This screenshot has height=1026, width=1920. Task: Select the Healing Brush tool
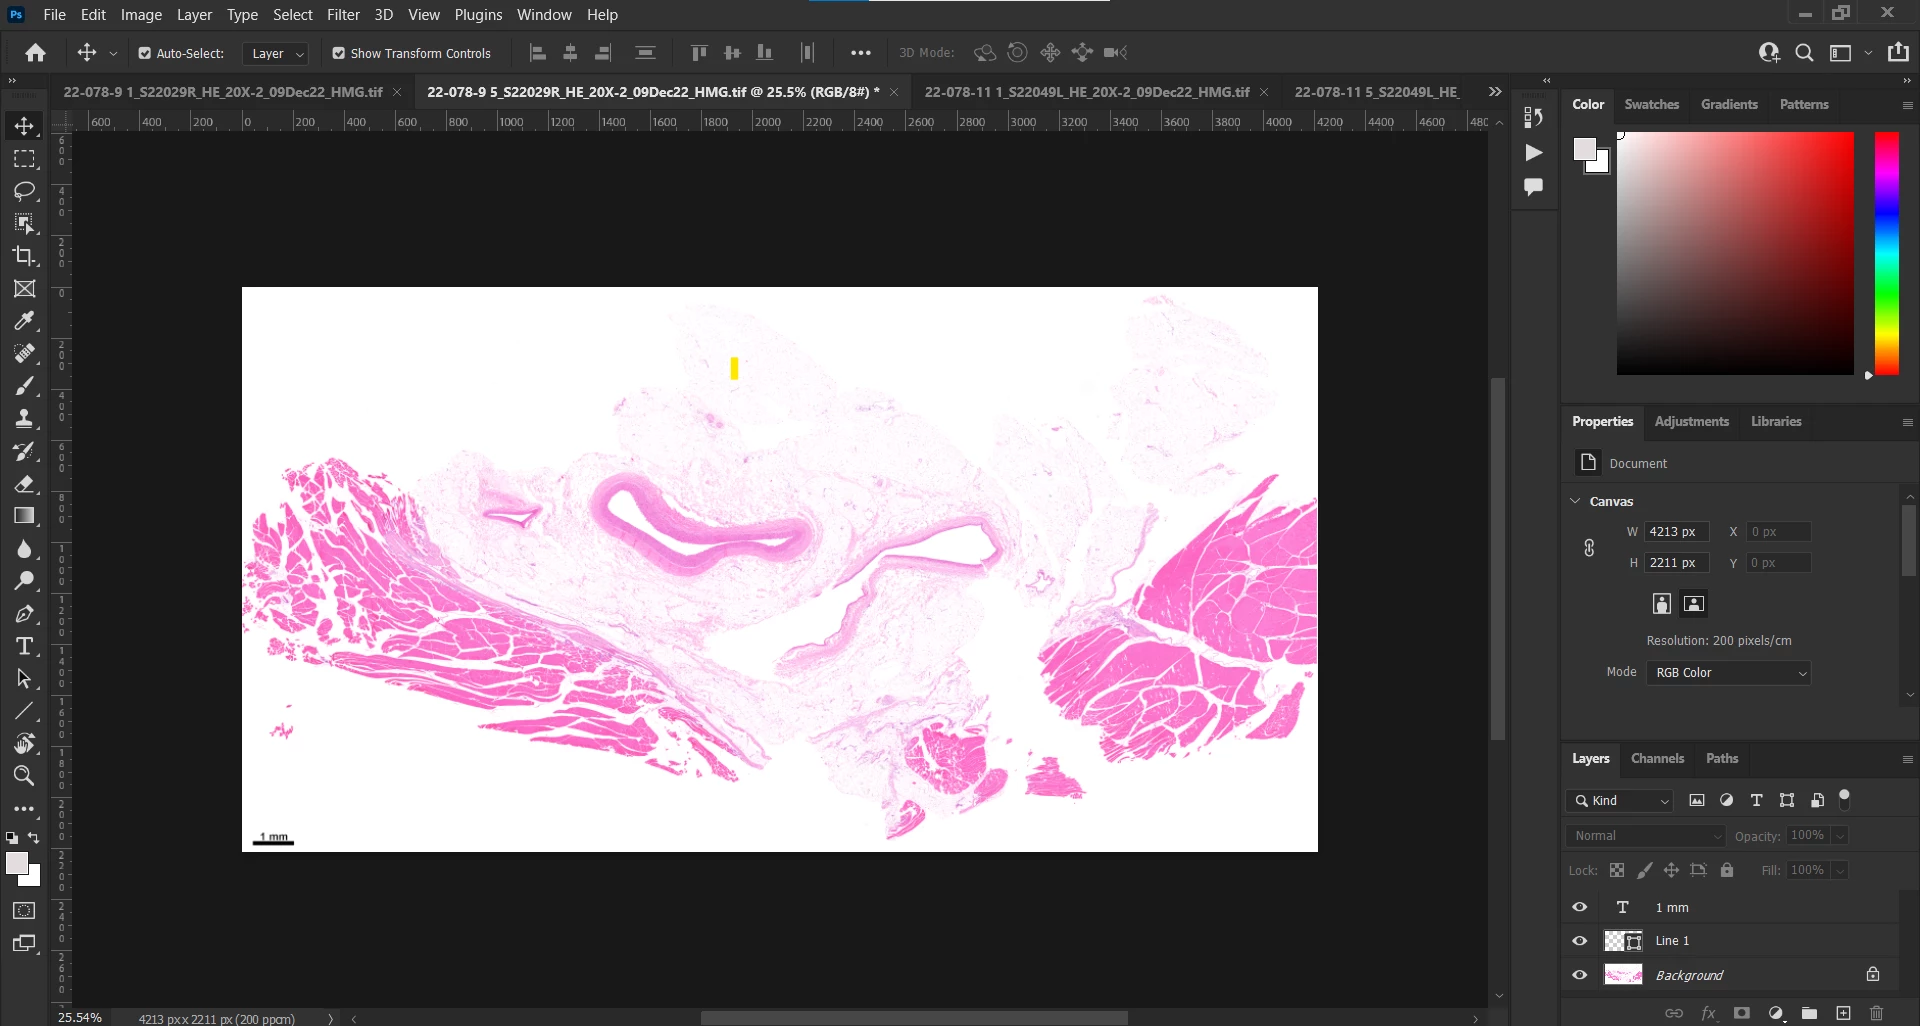point(24,353)
